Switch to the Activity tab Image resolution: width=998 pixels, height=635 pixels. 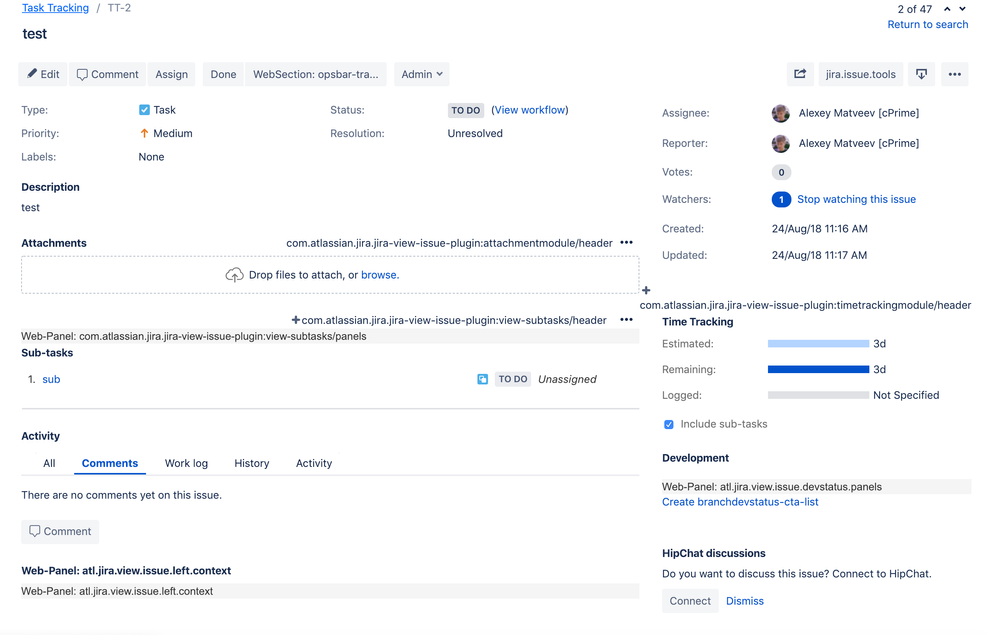click(x=314, y=463)
